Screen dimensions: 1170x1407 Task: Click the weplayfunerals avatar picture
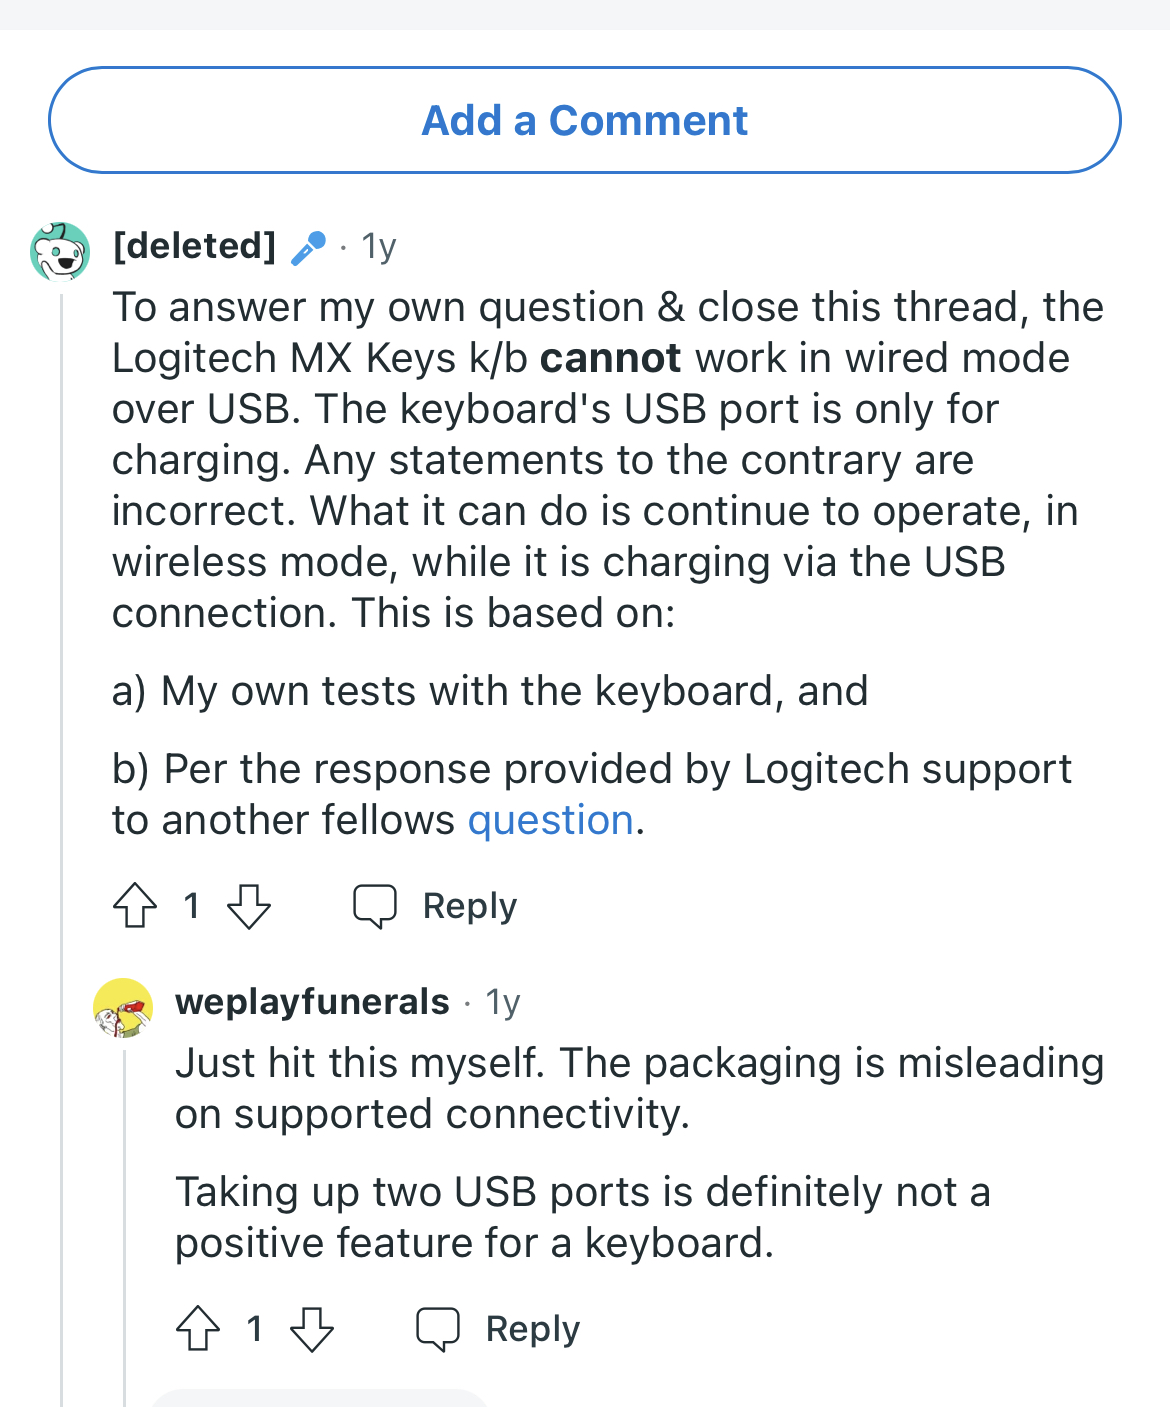(123, 1007)
